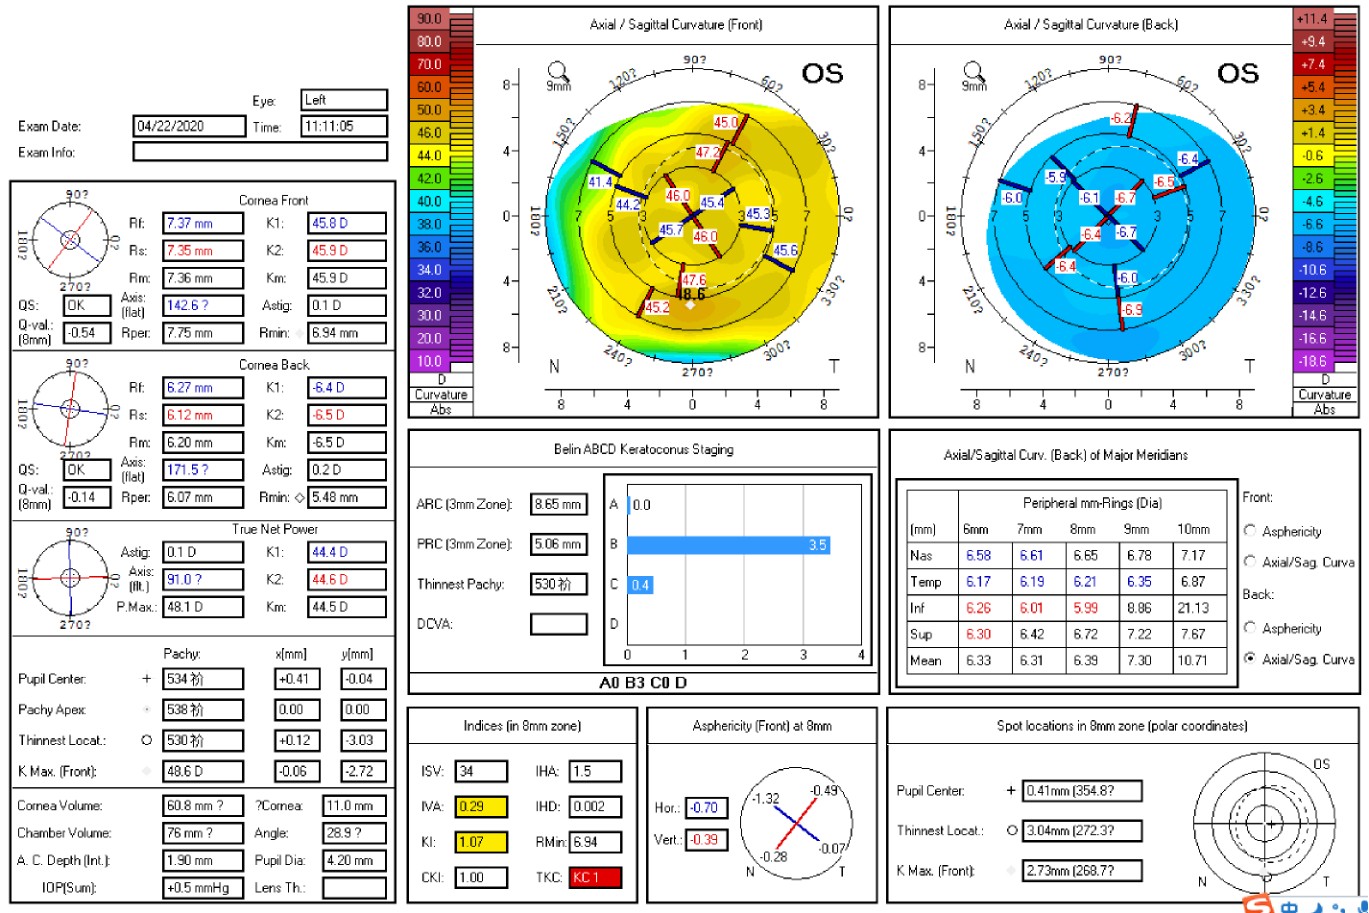
Task: Select the Back Axial/Sag. Curva radio button
Action: pos(1249,659)
